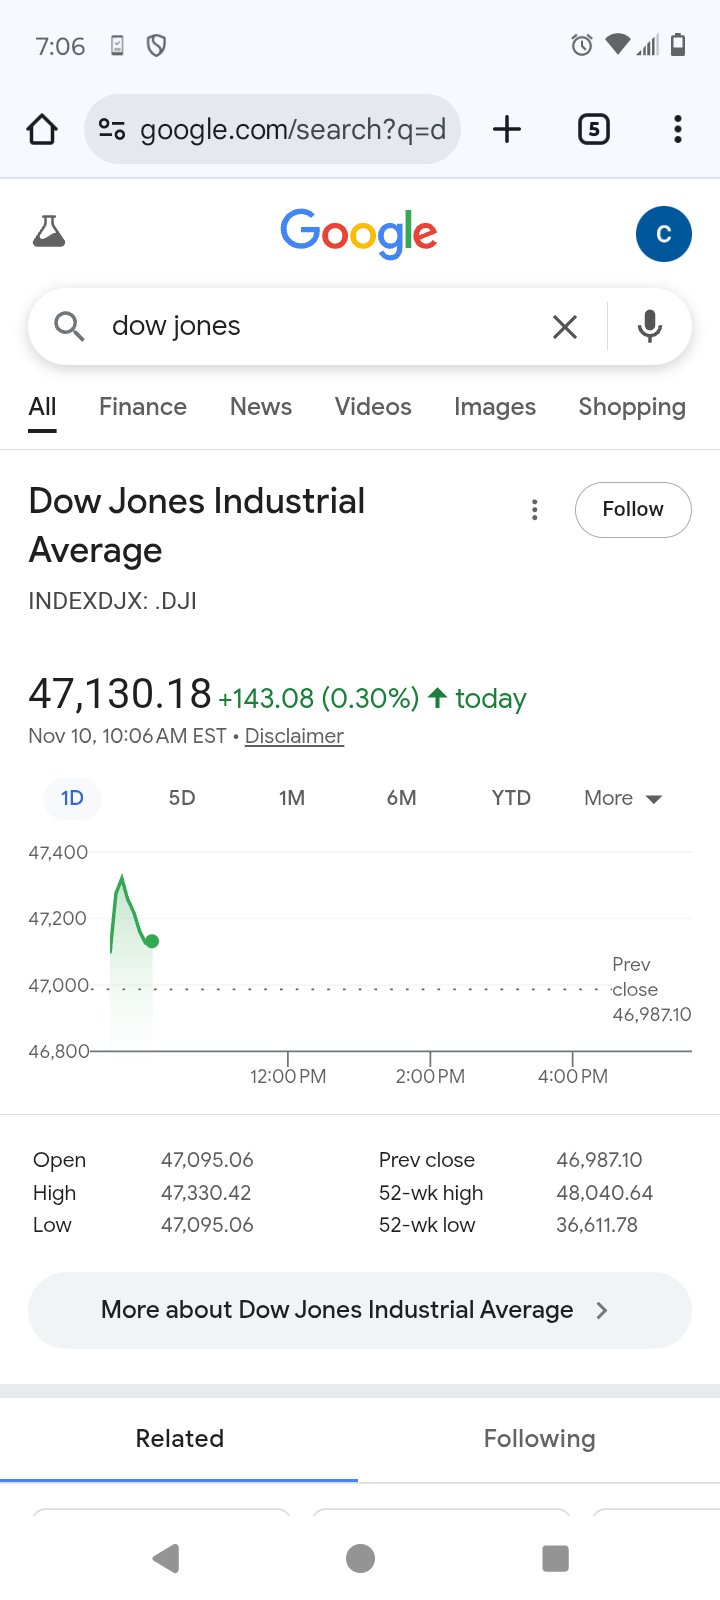720x1600 pixels.
Task: Clear the search query with X icon
Action: 565,327
